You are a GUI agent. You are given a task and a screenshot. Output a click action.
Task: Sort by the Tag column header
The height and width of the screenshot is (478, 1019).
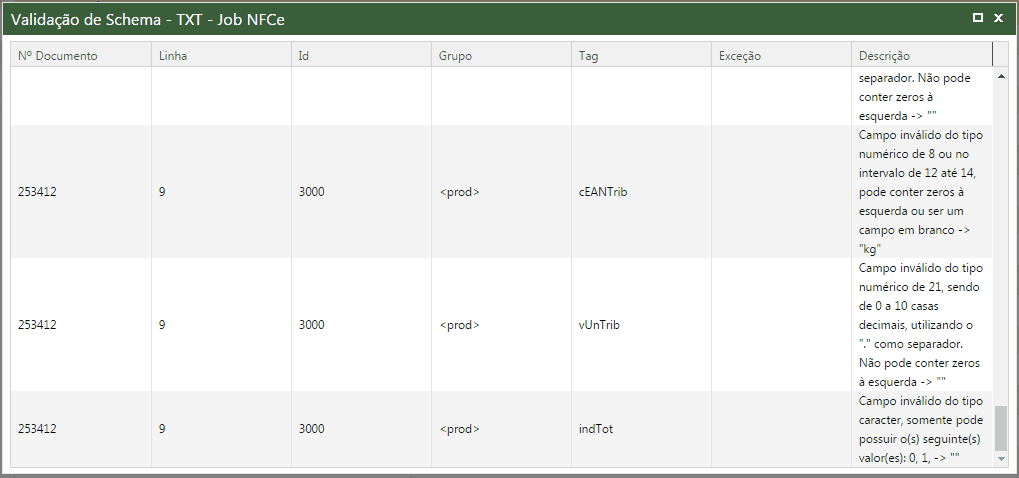589,56
